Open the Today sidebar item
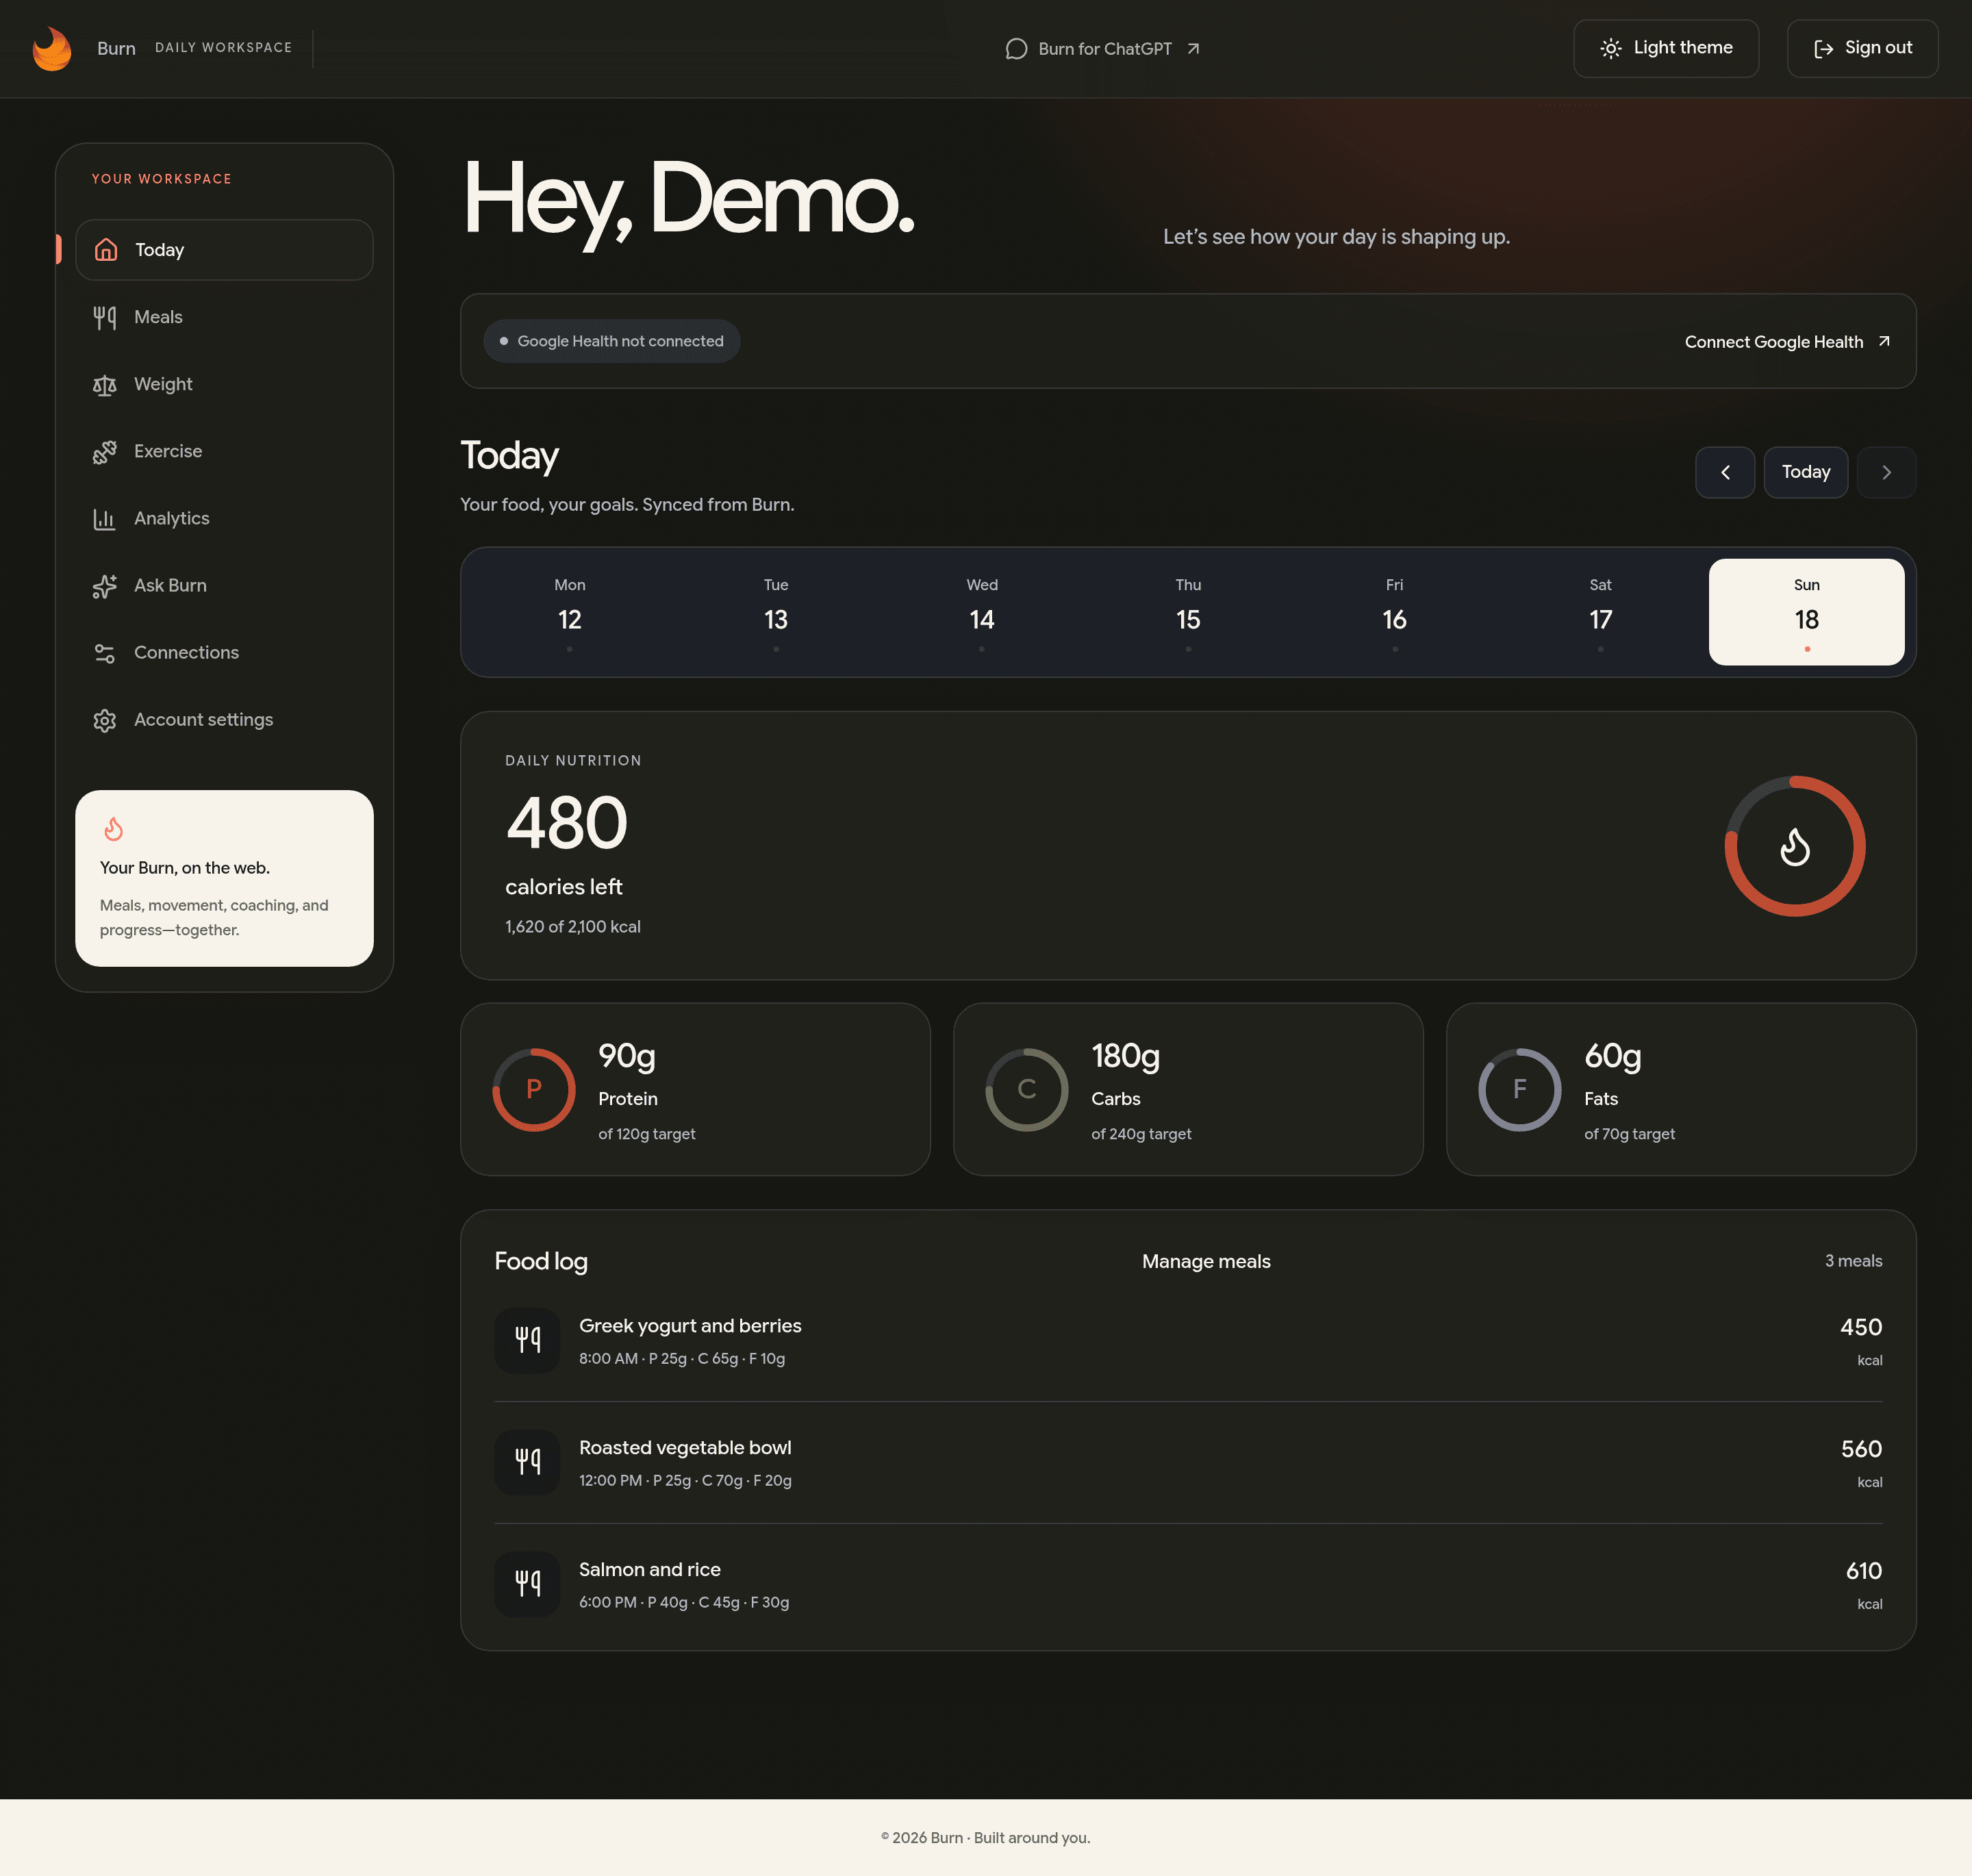1972x1876 pixels. [x=224, y=250]
